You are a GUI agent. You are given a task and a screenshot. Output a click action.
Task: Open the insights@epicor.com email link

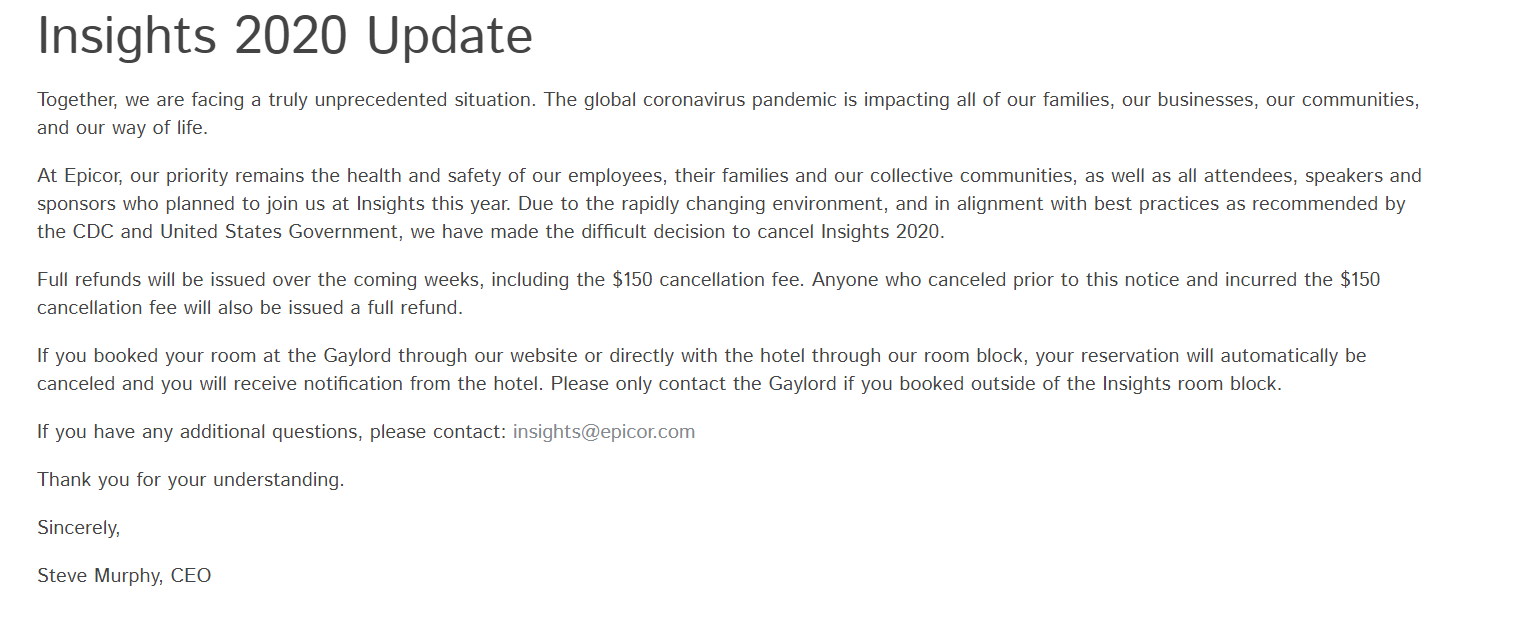point(604,432)
